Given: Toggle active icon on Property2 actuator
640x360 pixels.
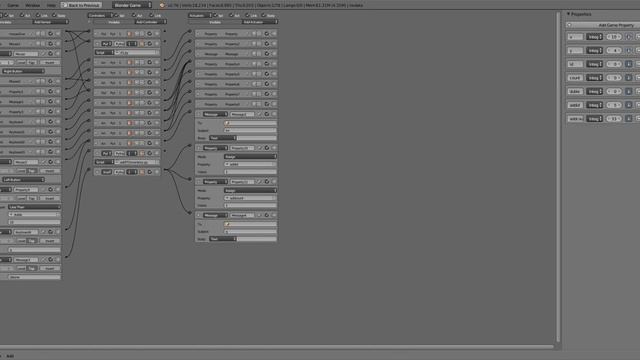Looking at the screenshot, I should (267, 44).
